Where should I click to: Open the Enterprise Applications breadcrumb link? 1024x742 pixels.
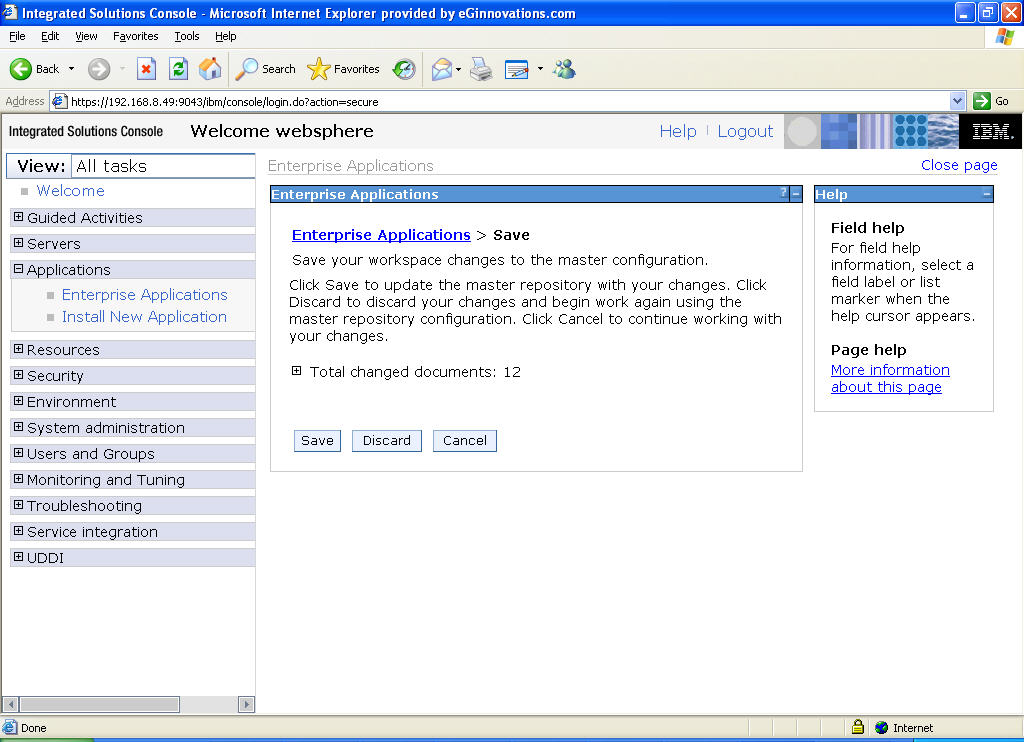click(x=381, y=235)
